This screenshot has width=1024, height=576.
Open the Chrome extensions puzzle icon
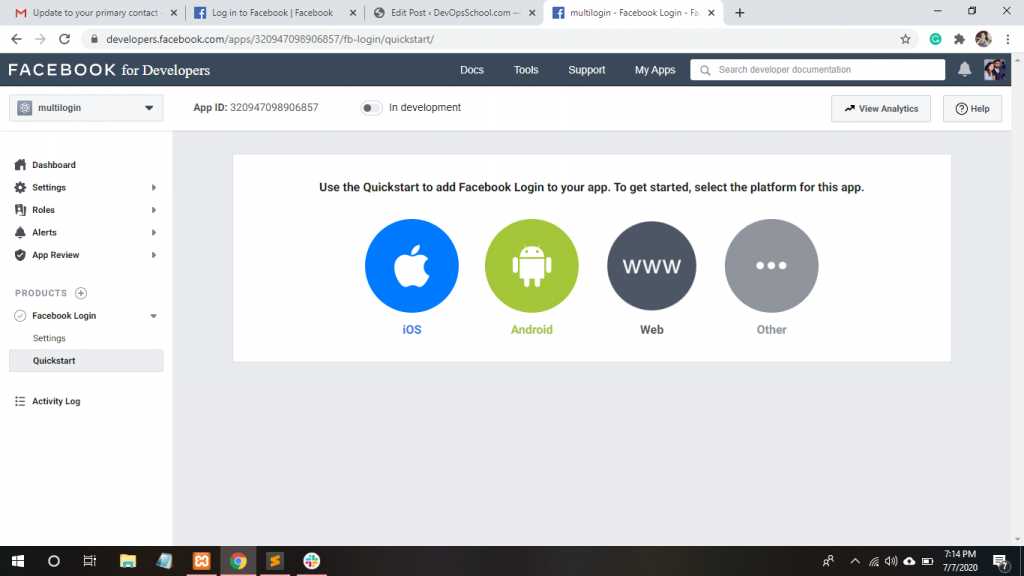959,39
